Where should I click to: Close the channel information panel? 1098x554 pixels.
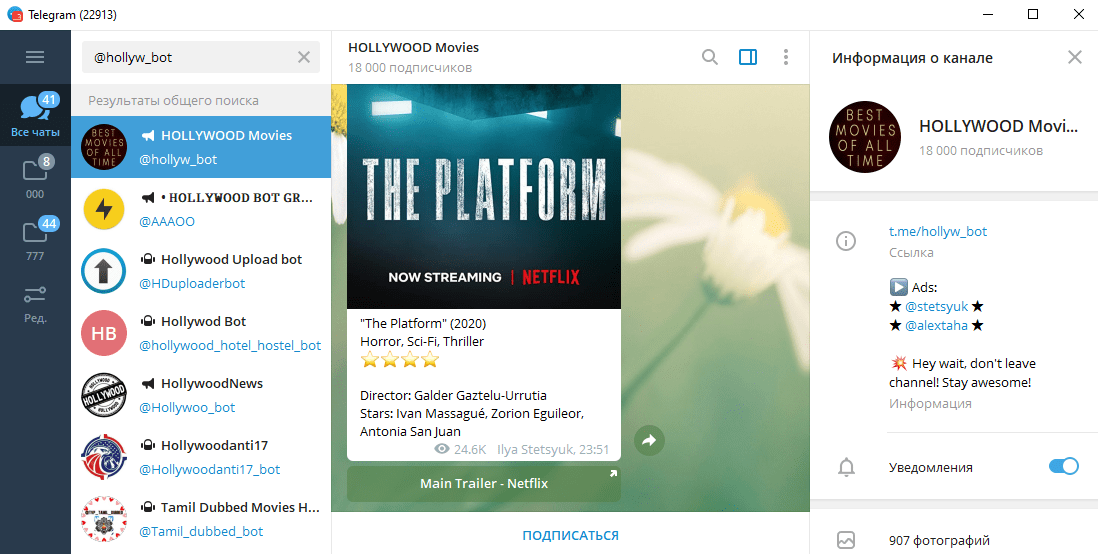[x=1075, y=57]
